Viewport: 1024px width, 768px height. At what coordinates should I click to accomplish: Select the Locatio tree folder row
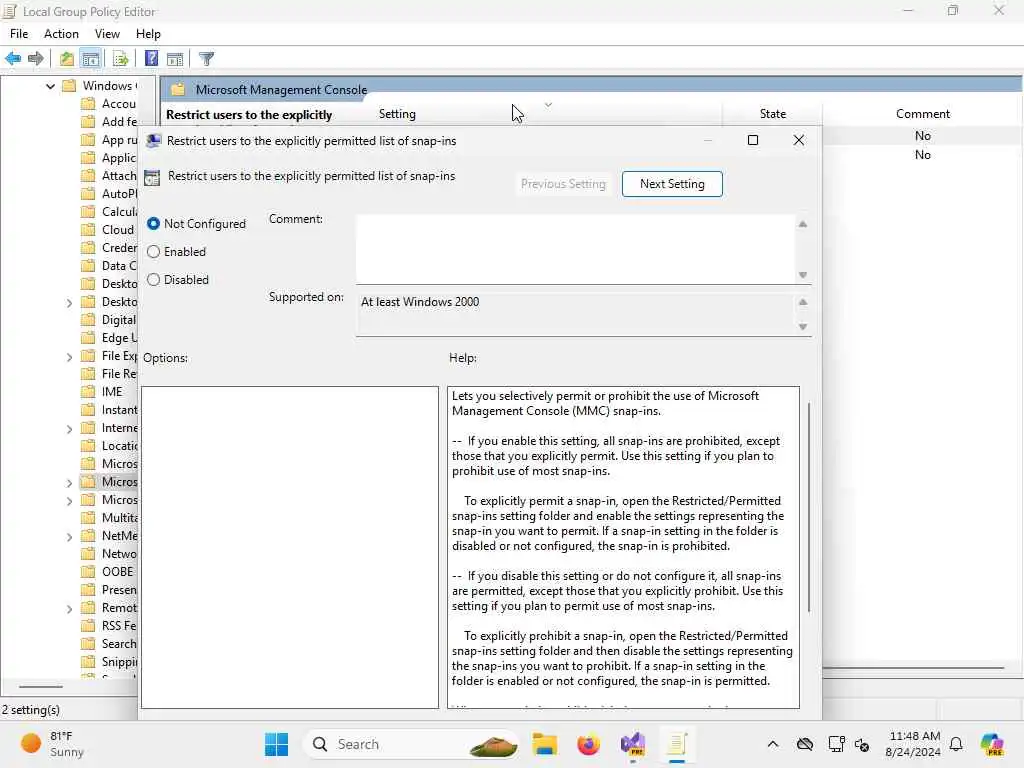(108, 446)
